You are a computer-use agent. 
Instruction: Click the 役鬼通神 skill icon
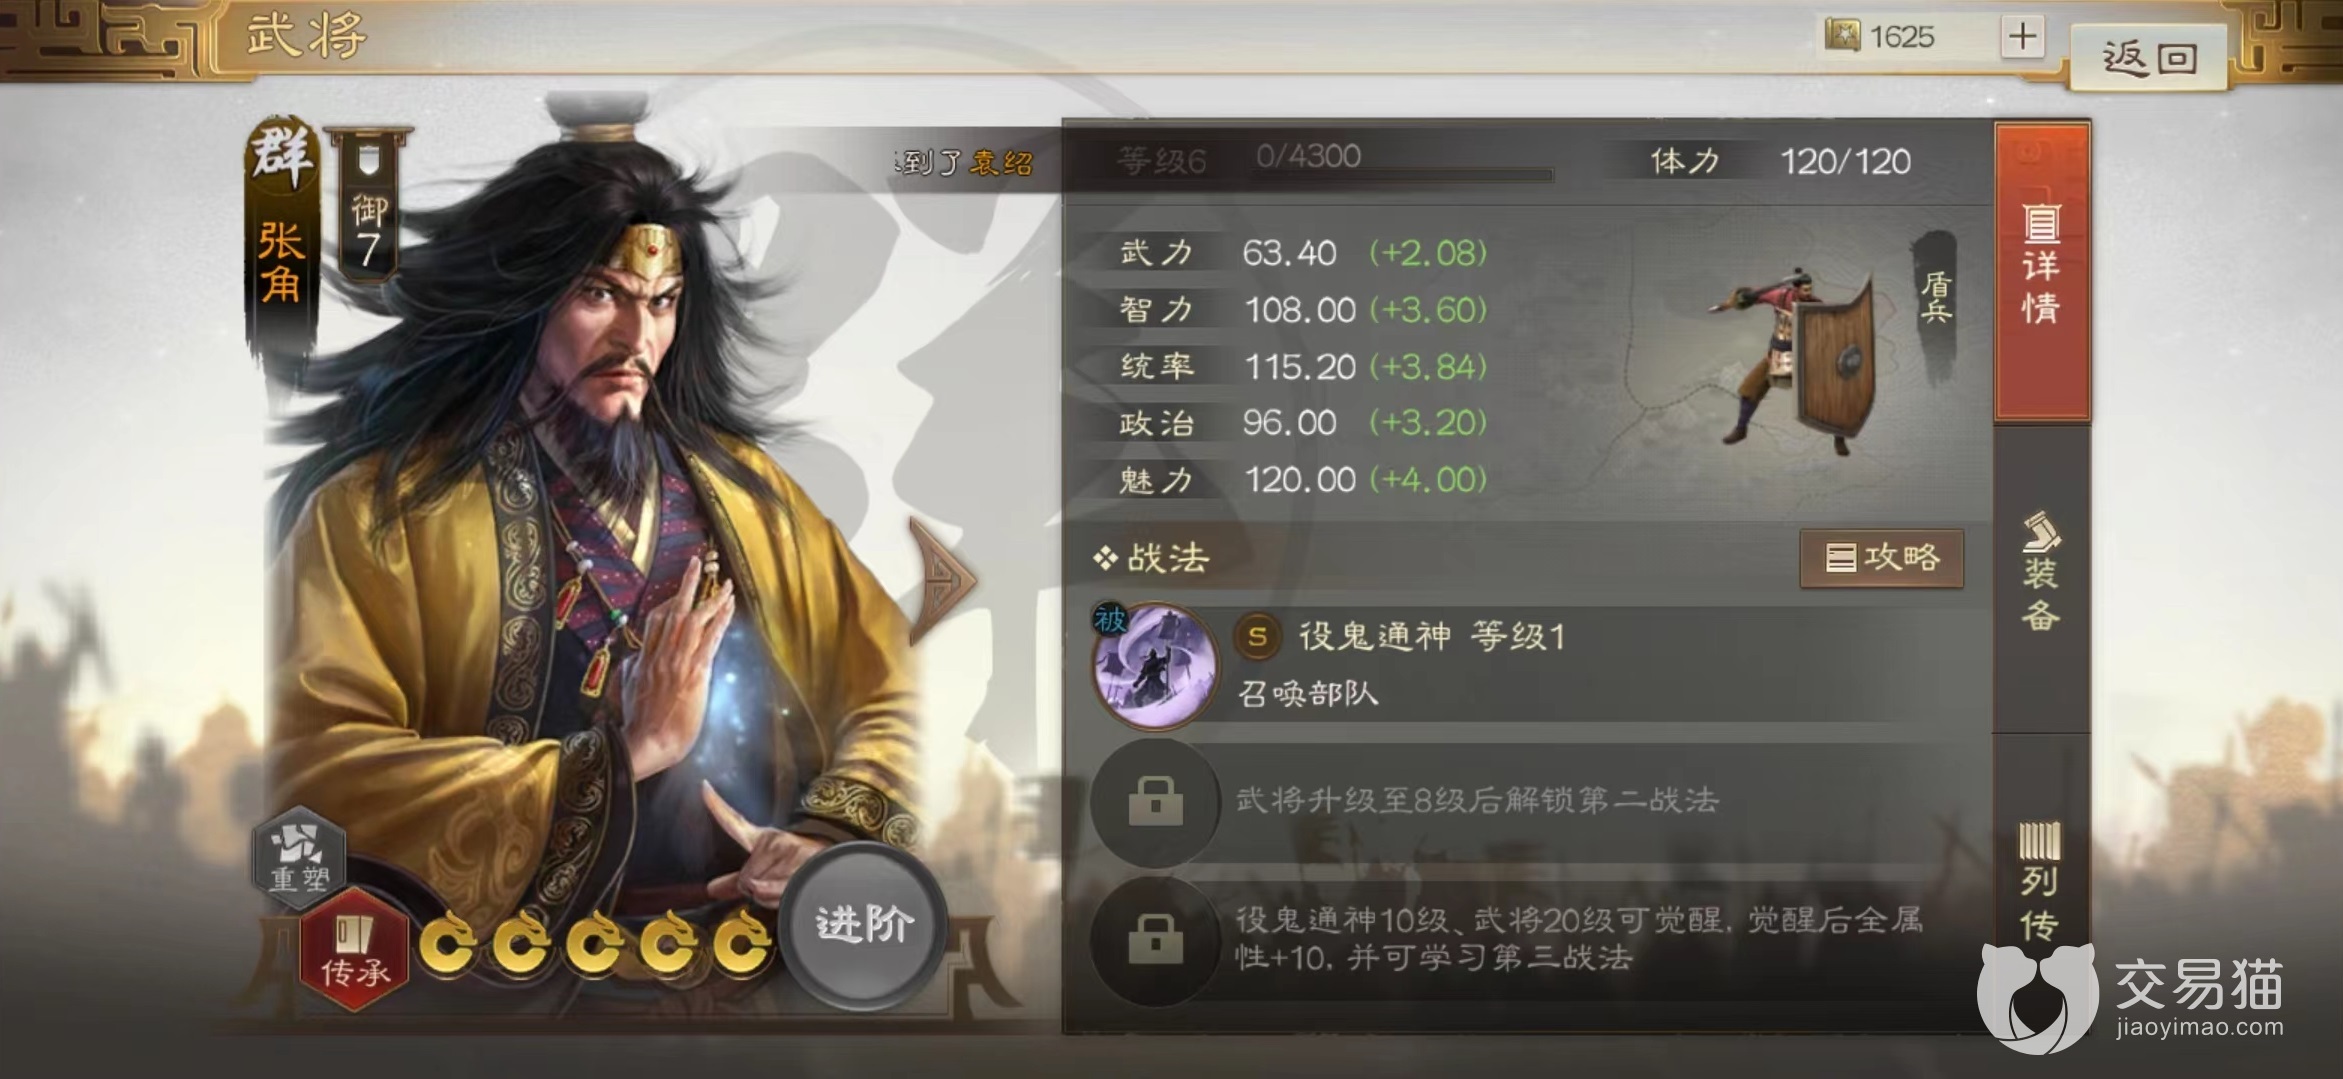pyautogui.click(x=1155, y=663)
